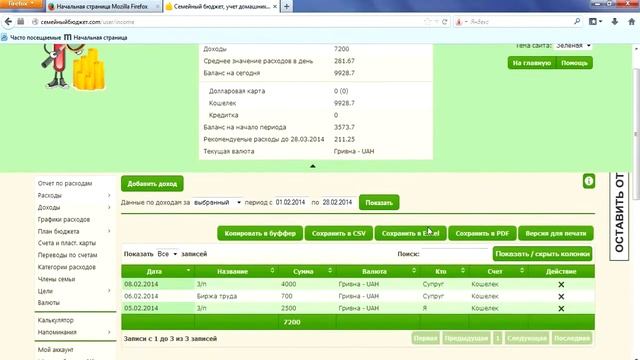The height and width of the screenshot is (360, 640).
Task: Click the period end date field 28.02.2014
Action: click(x=338, y=202)
